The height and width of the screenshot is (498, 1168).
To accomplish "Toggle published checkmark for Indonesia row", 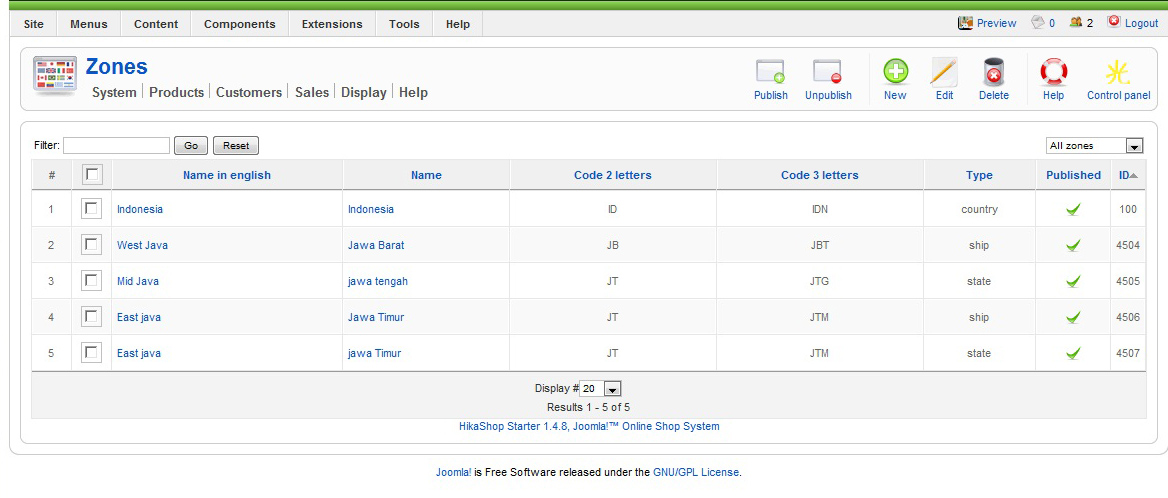I will pyautogui.click(x=1073, y=210).
